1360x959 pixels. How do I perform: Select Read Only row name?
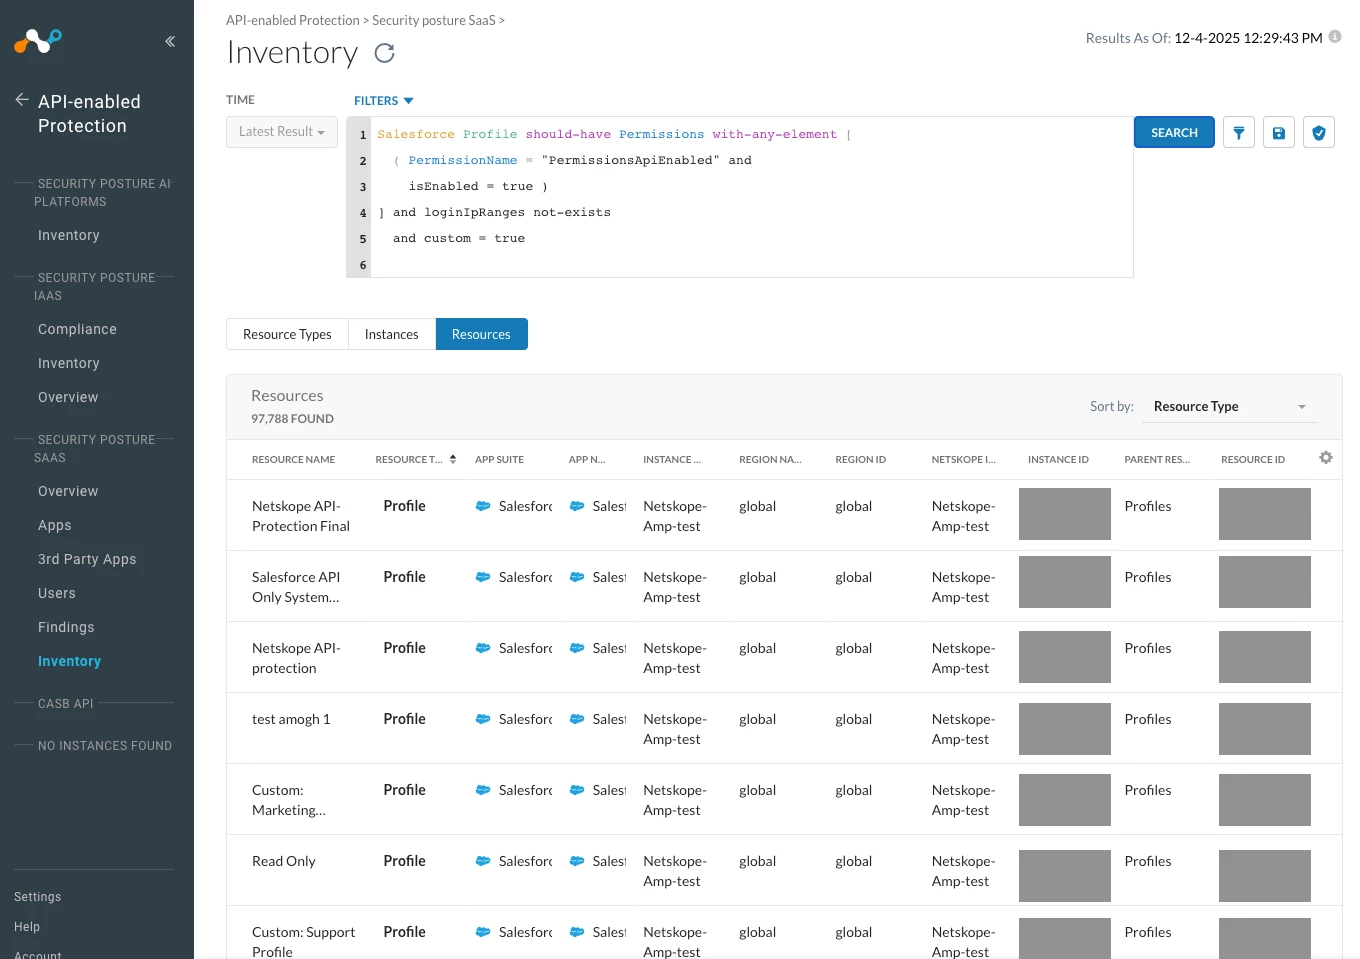point(284,861)
